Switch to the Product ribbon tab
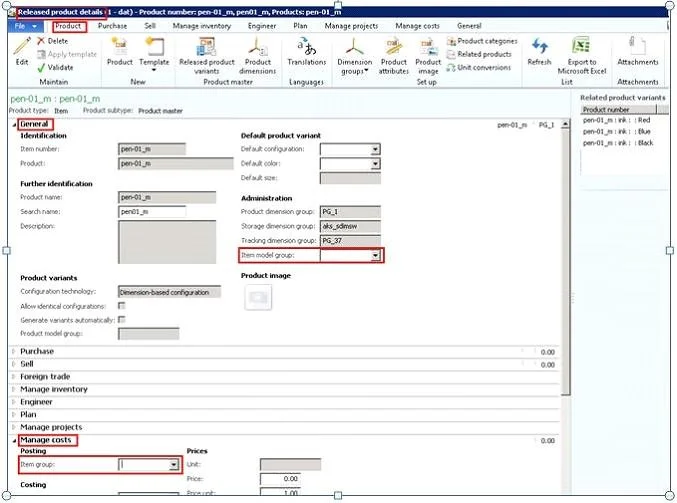Viewport: 677px width, 503px height. point(68,26)
